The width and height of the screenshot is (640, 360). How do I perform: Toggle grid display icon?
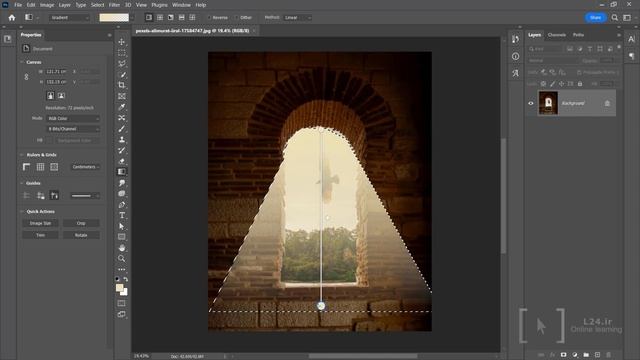(40, 167)
